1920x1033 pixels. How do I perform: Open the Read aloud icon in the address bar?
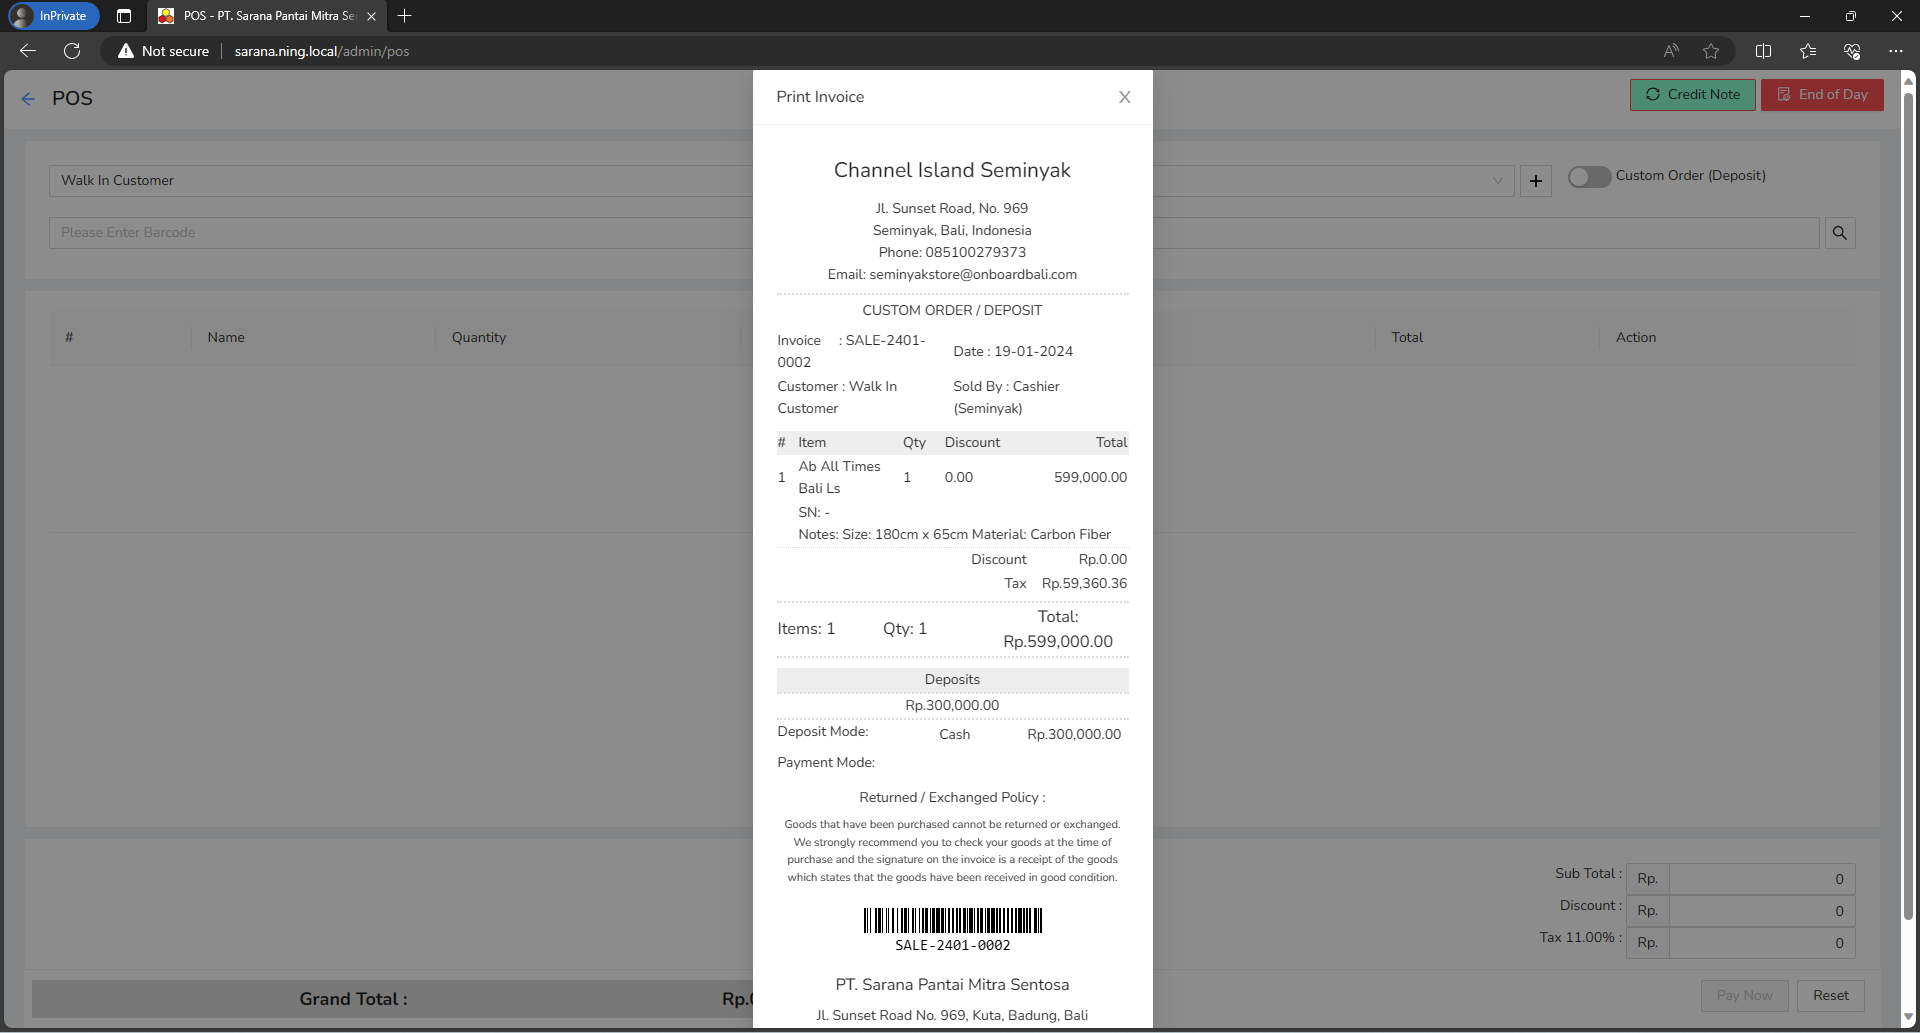1671,51
